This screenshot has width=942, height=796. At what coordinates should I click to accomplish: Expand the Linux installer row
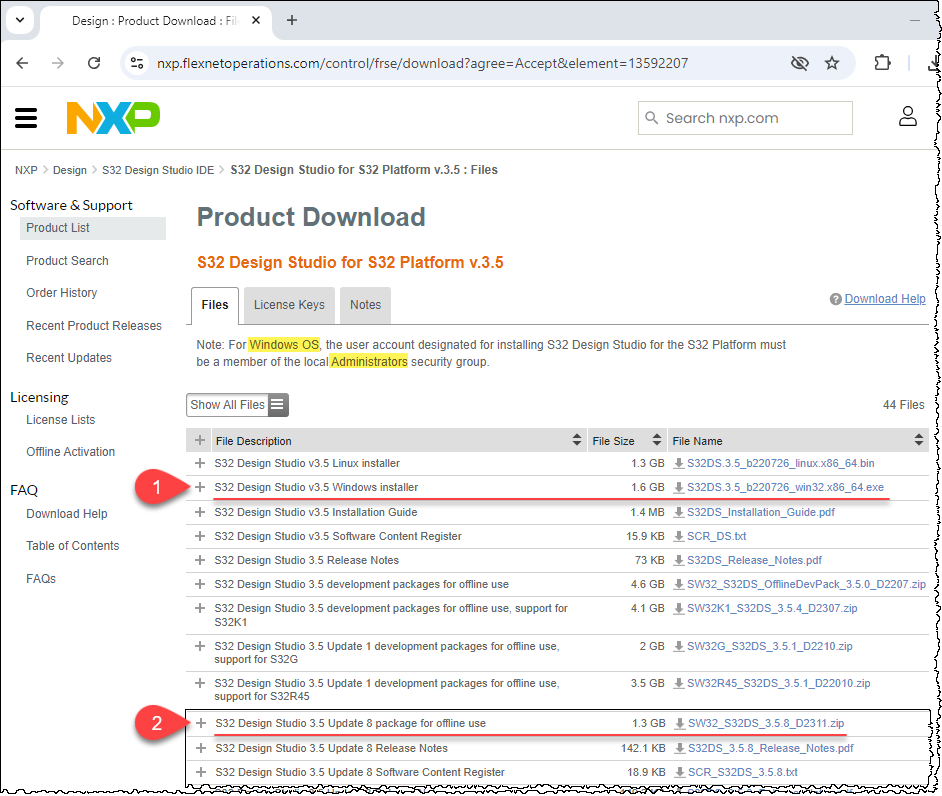pyautogui.click(x=200, y=463)
